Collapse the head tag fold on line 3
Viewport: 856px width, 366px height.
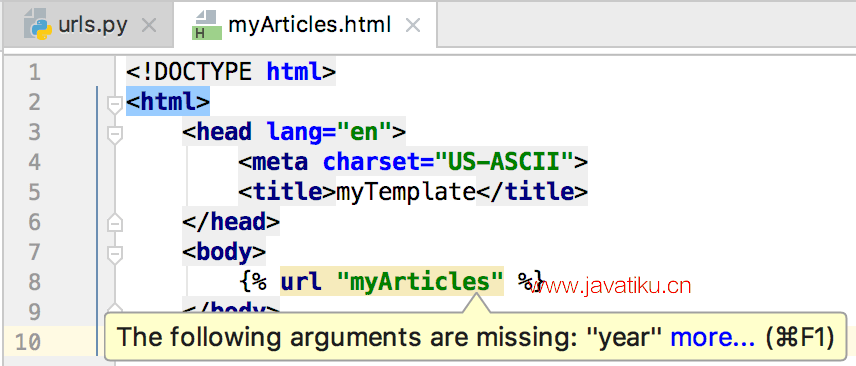(115, 133)
